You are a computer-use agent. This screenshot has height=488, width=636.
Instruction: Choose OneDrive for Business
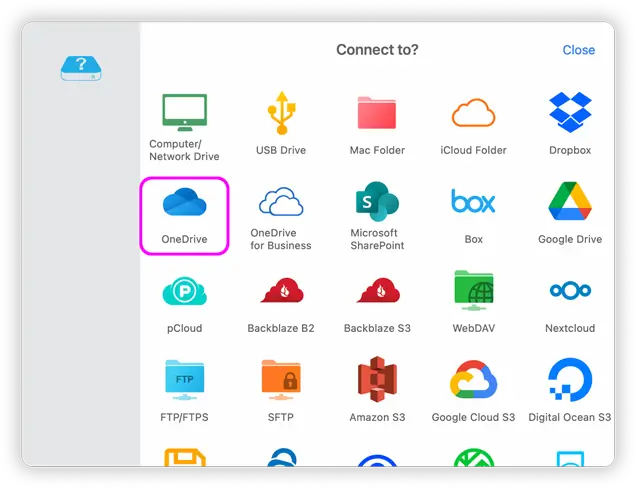[280, 203]
